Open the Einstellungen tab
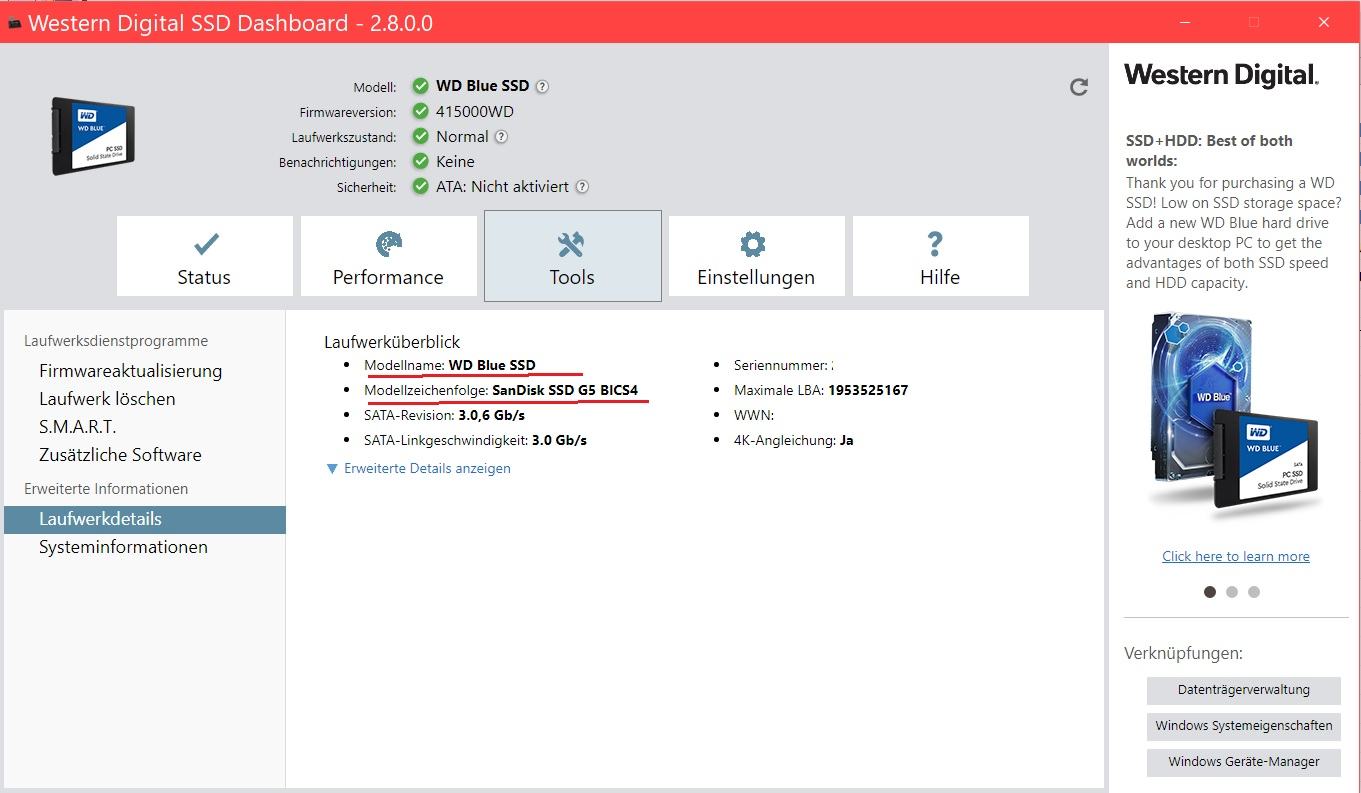Screen dimensions: 1361x793 pos(756,256)
